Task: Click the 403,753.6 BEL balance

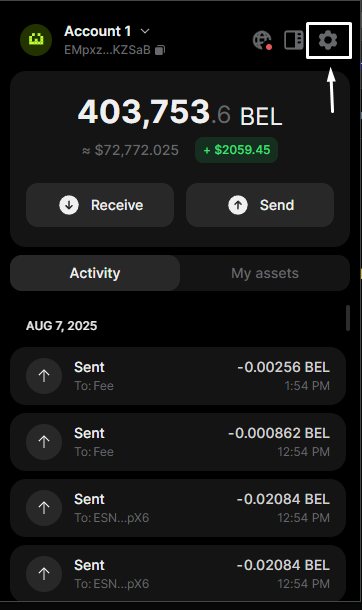Action: tap(180, 113)
